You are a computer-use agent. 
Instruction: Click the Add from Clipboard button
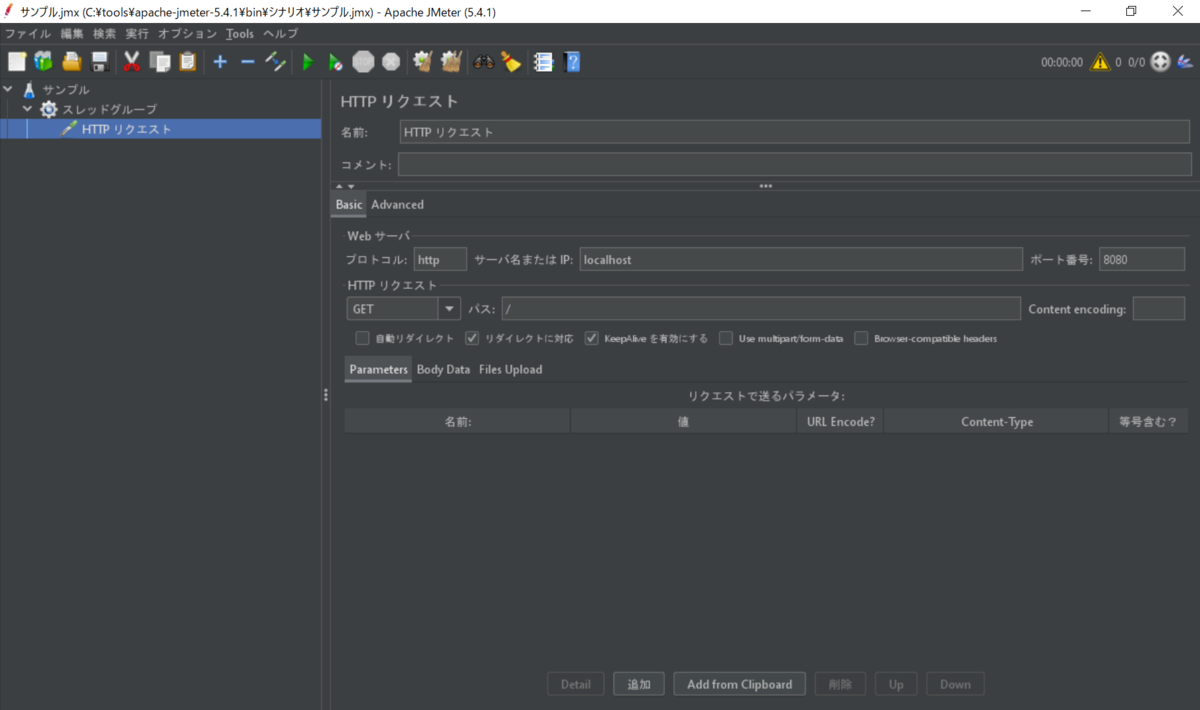[739, 684]
